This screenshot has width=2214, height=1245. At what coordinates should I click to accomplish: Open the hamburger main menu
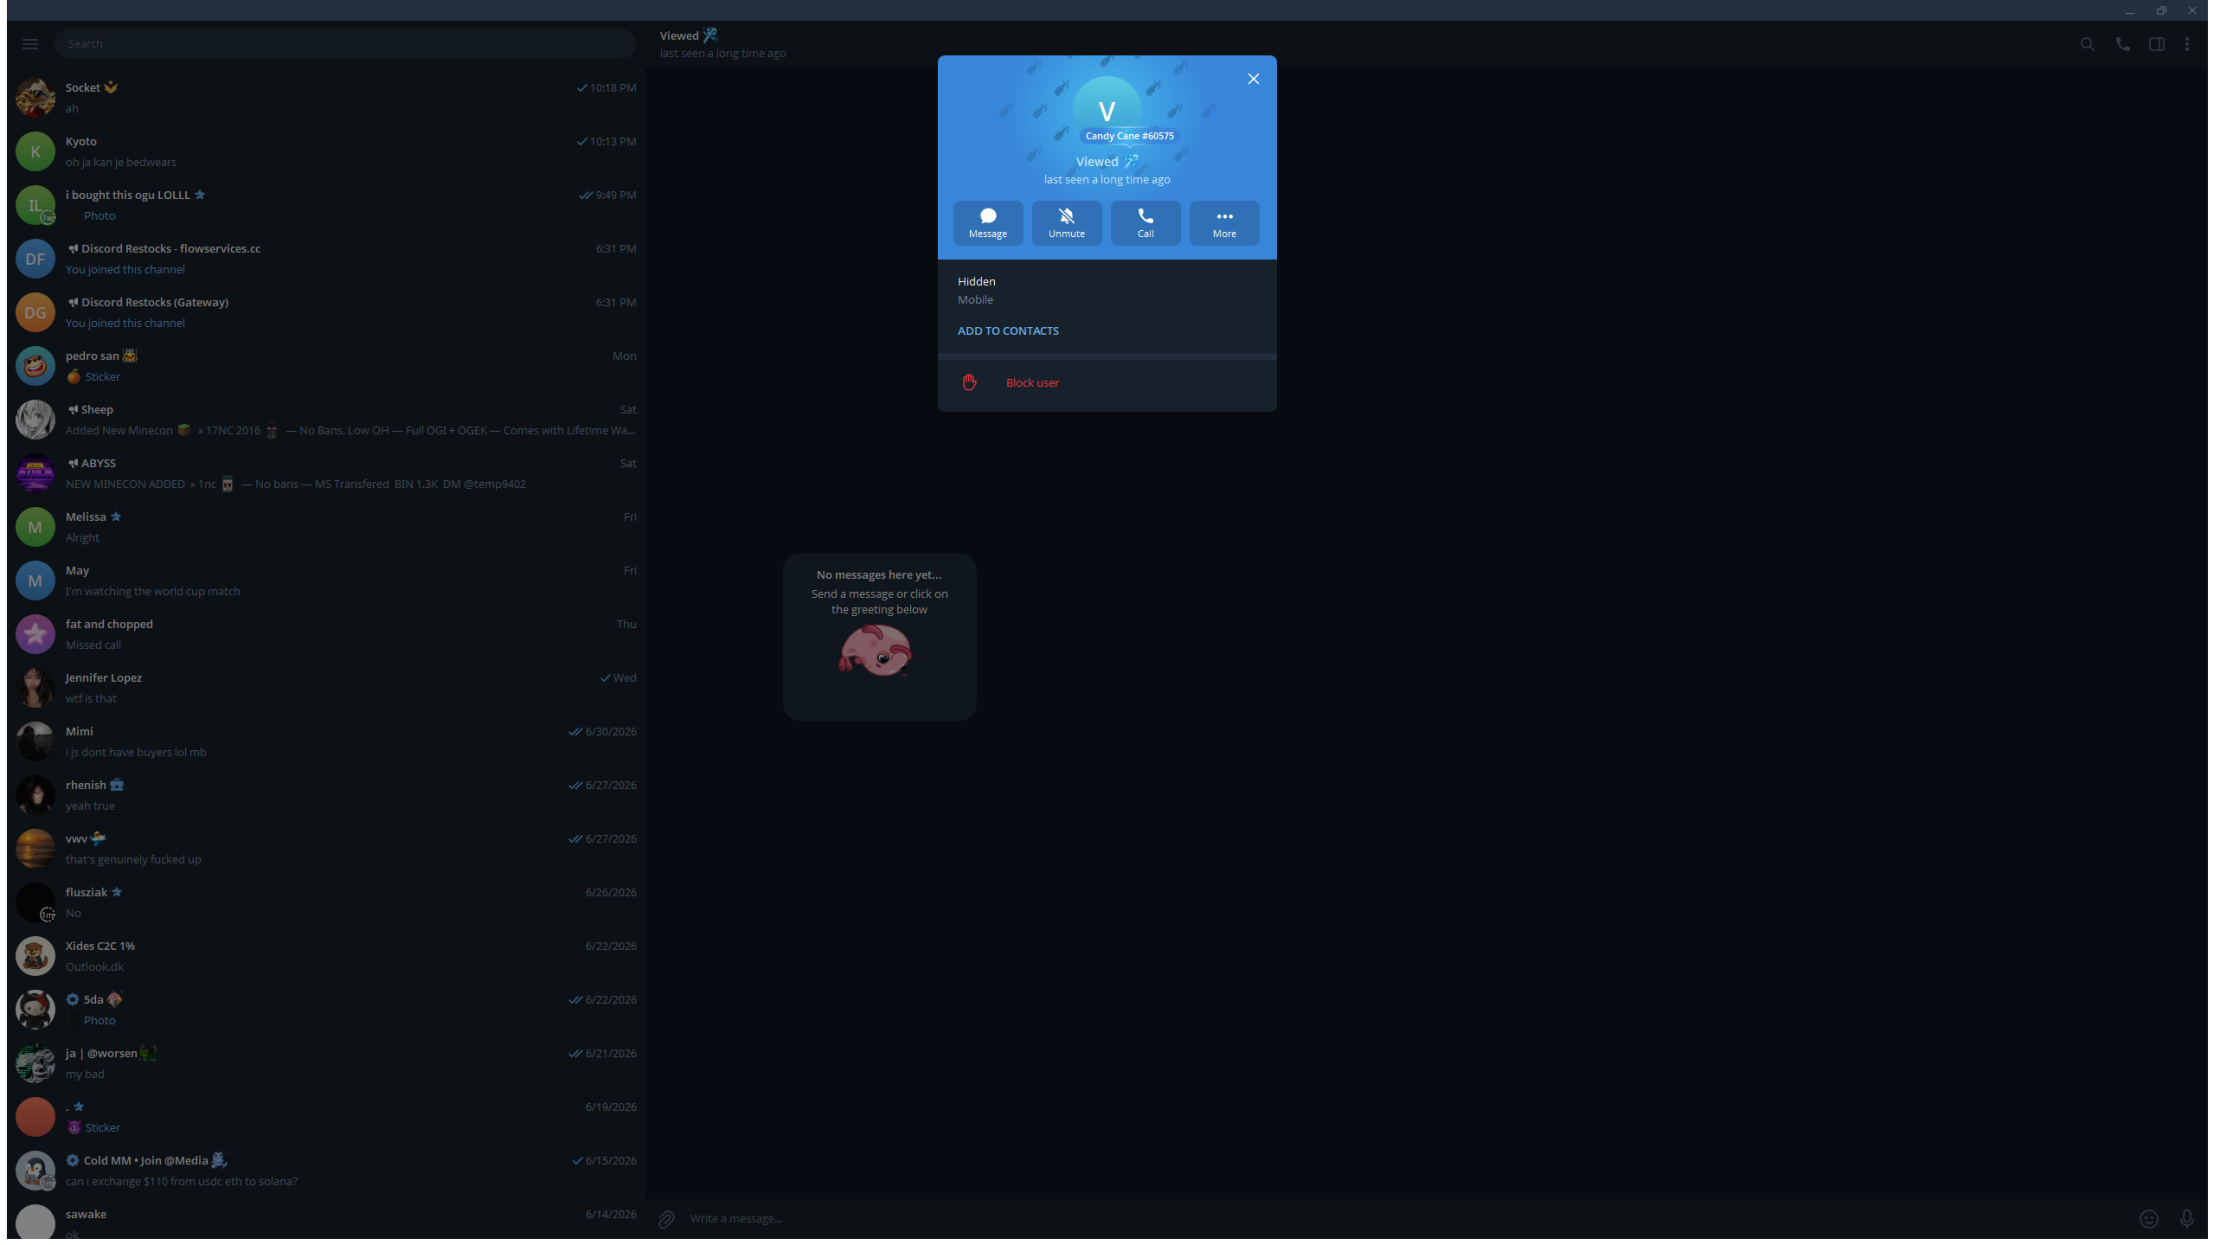[30, 44]
